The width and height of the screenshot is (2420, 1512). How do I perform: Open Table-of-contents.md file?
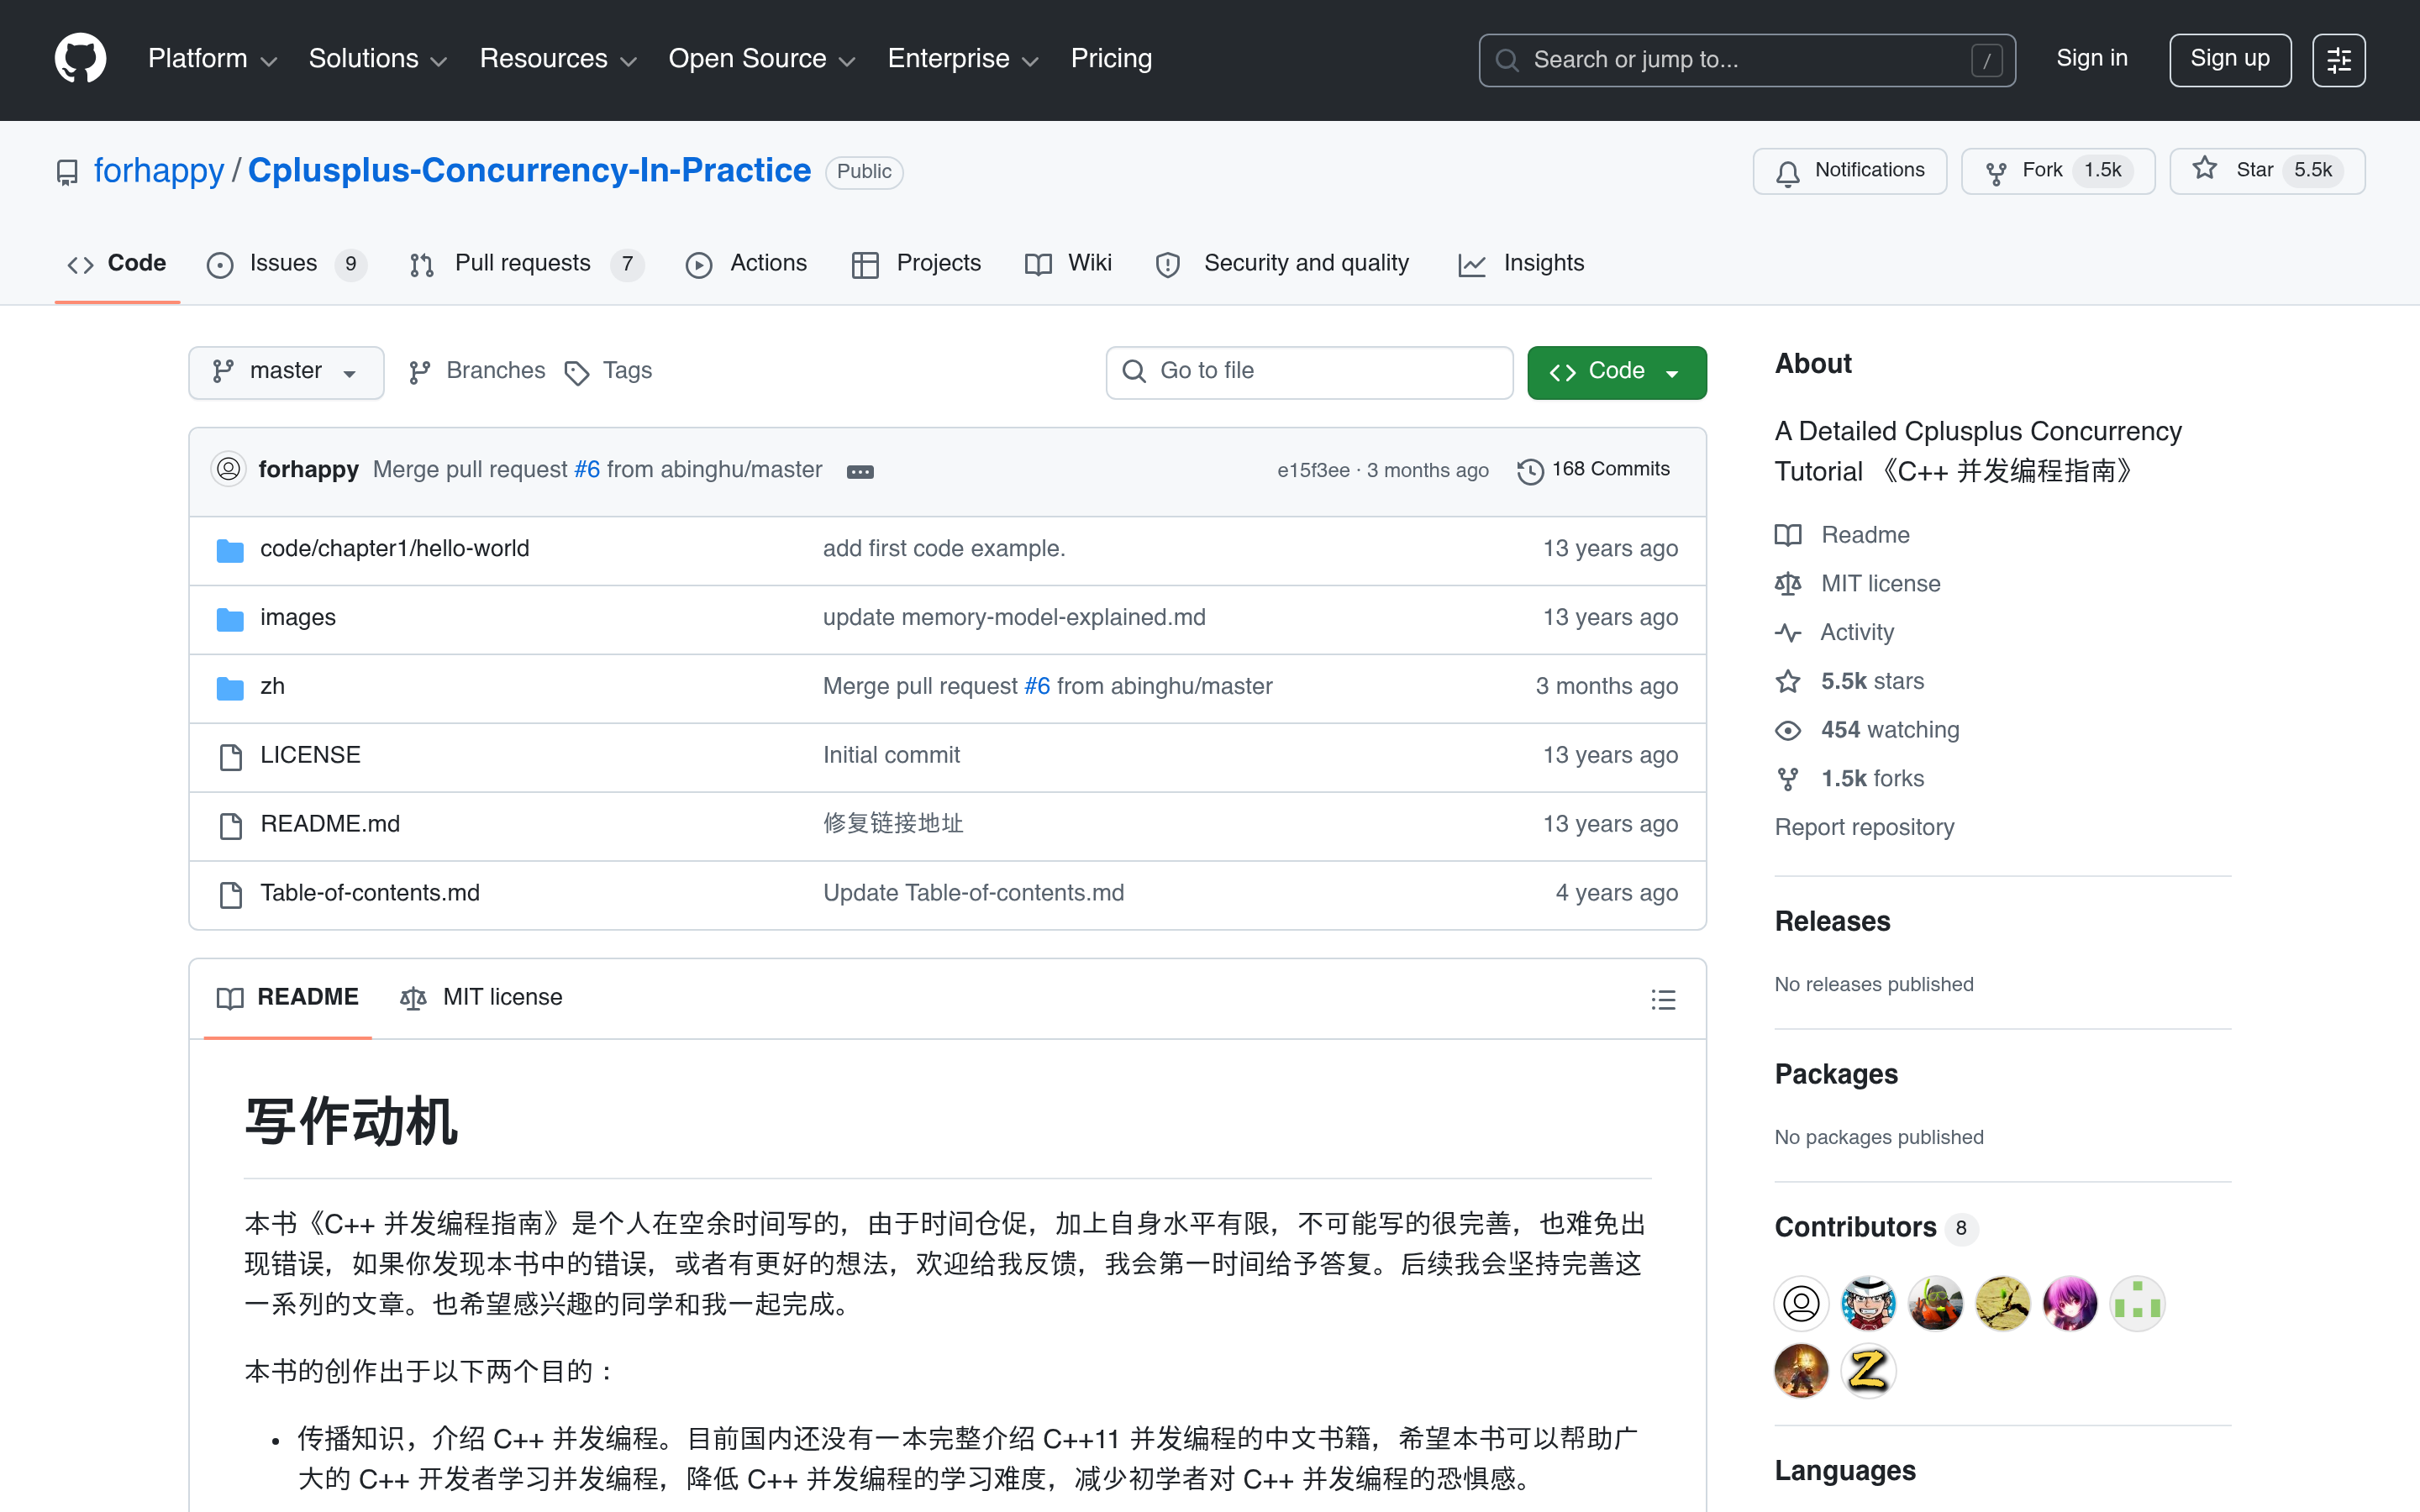370,894
